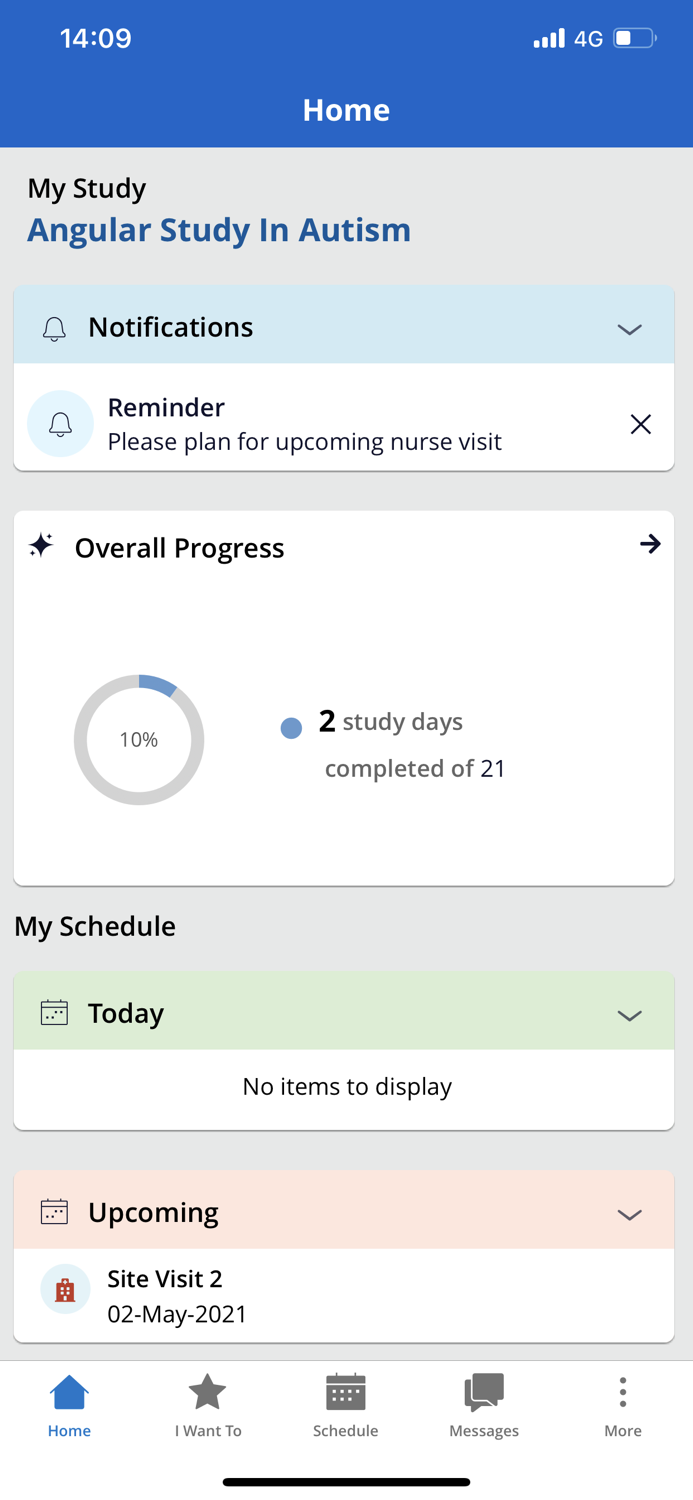Image resolution: width=693 pixels, height=1500 pixels.
Task: Open the Angular Study In Autism link
Action: tap(219, 230)
